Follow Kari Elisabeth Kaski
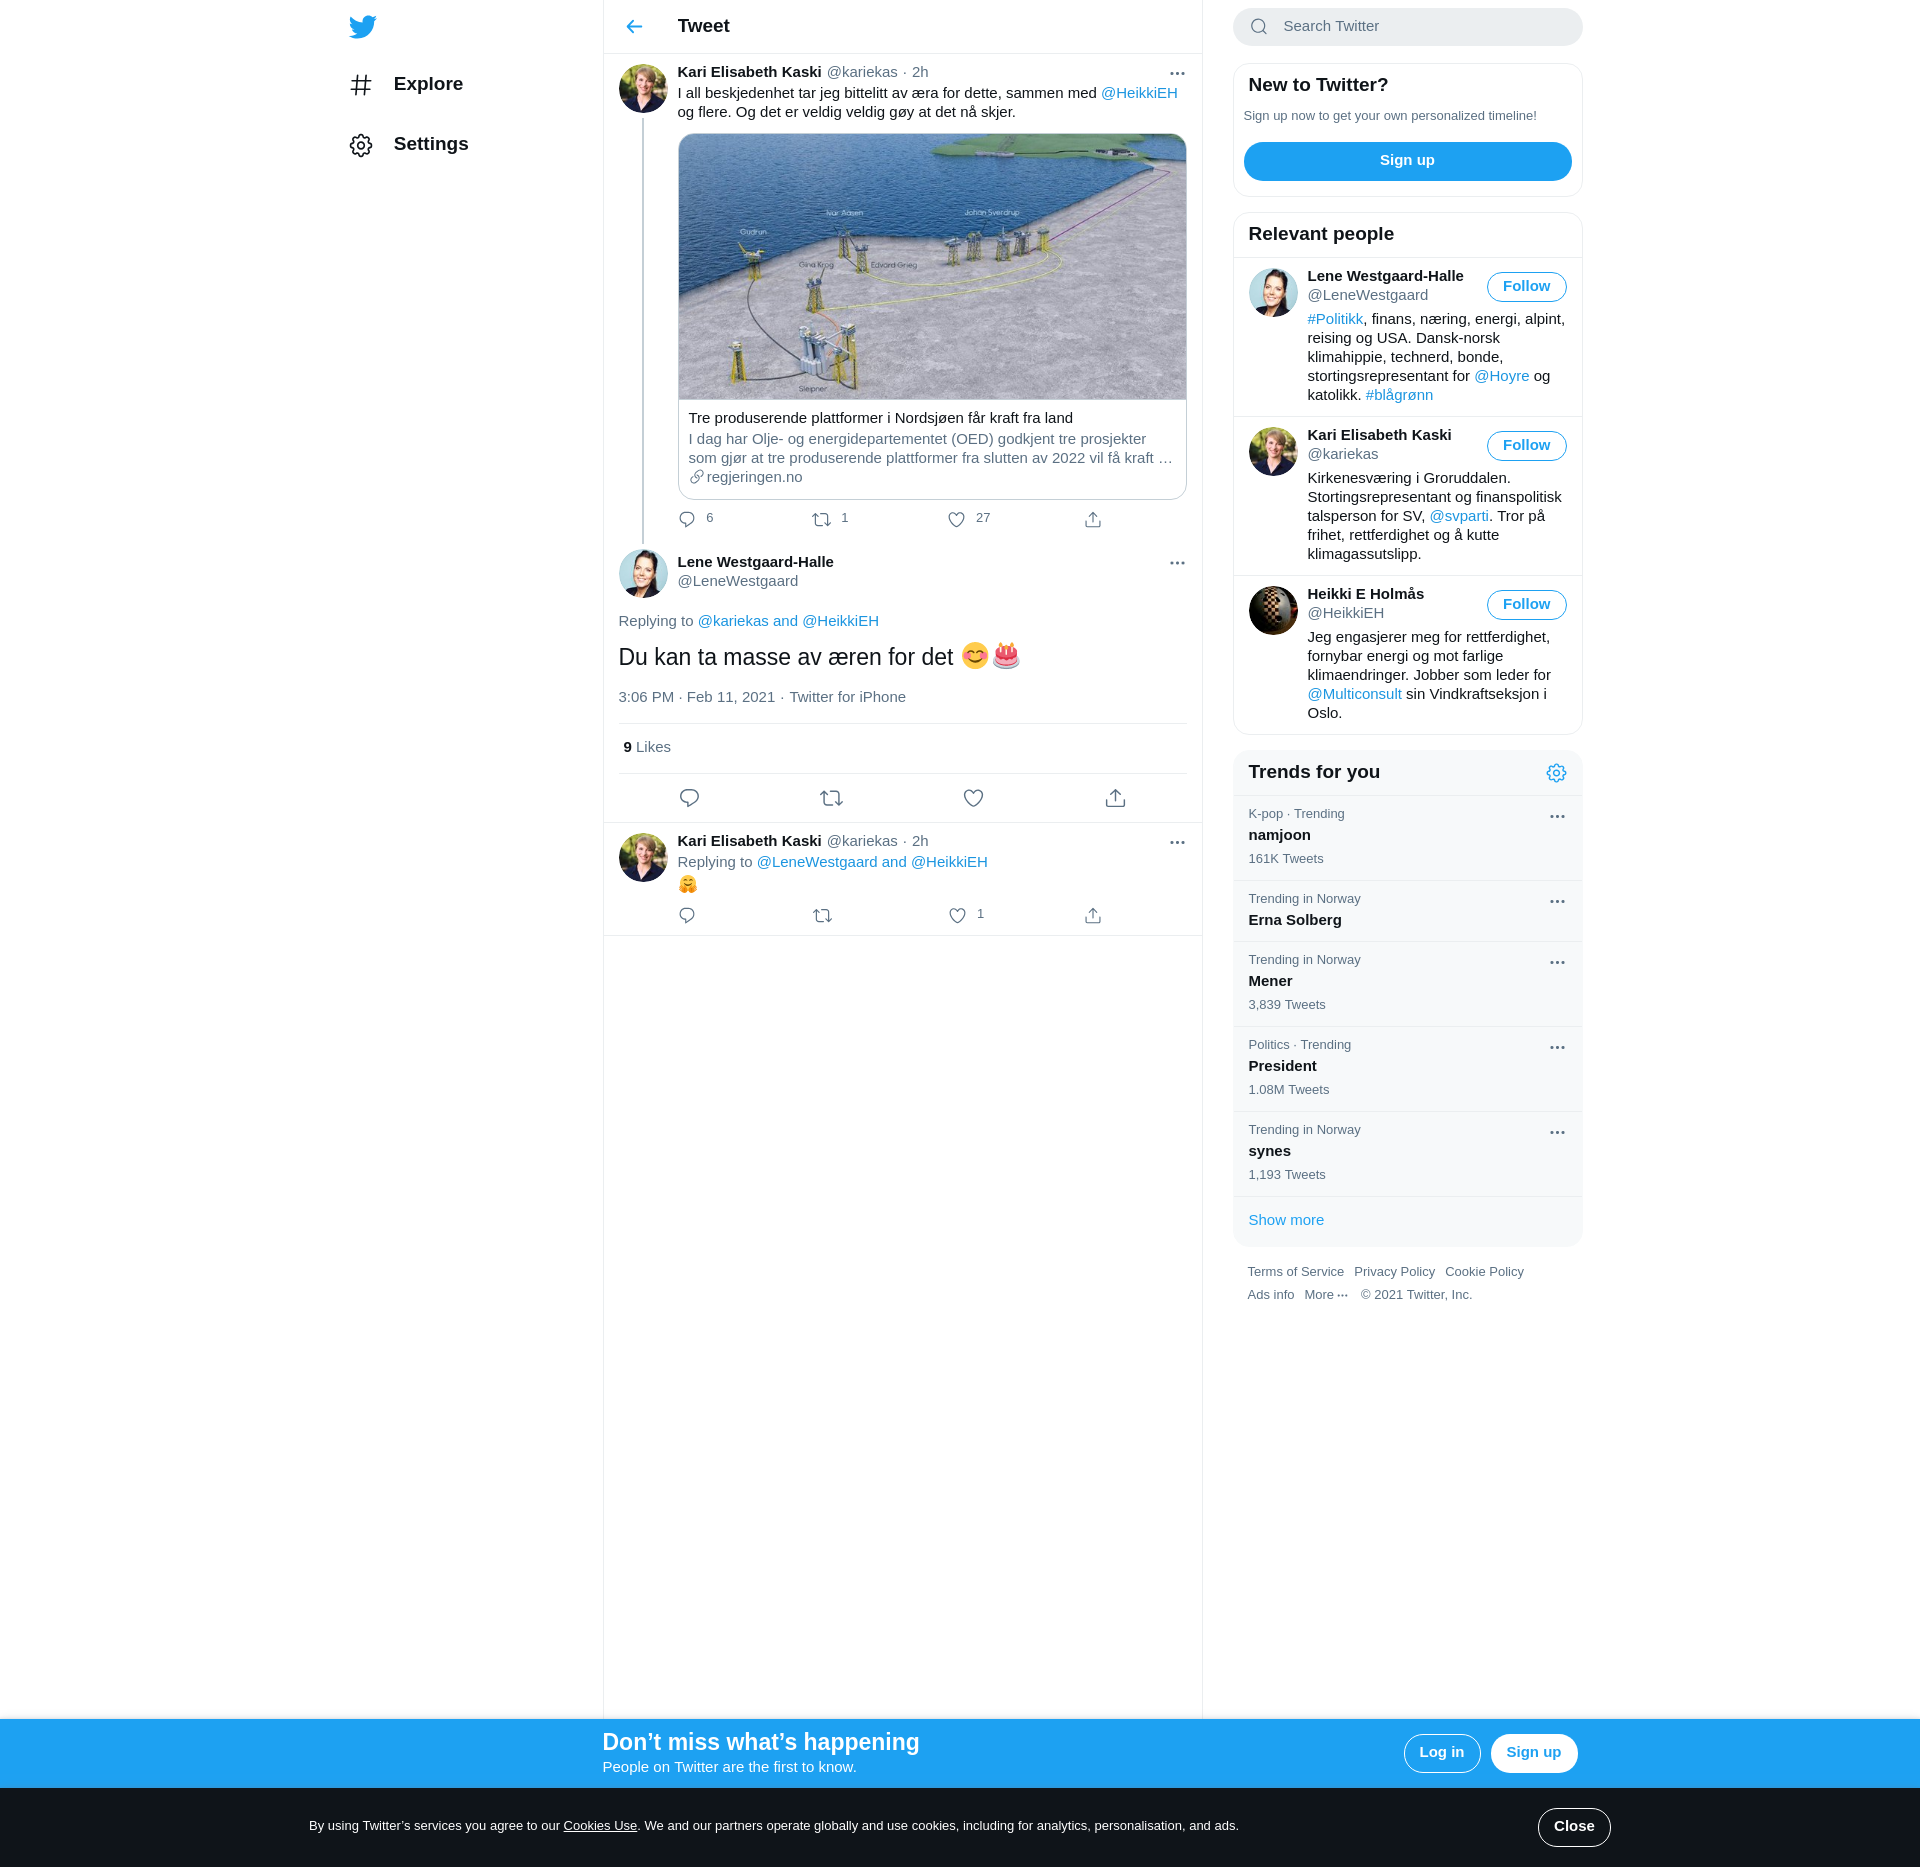Viewport: 1920px width, 1867px height. (1526, 446)
